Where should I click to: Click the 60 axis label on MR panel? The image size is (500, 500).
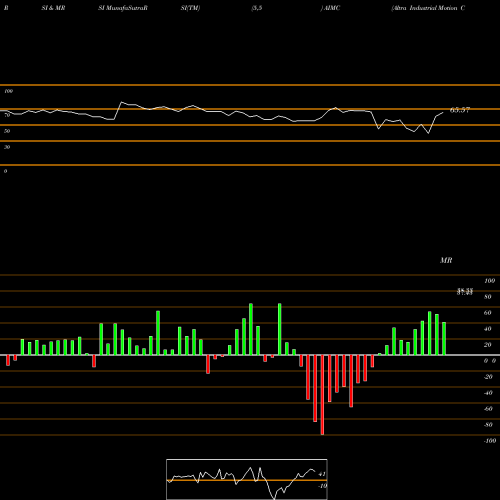[x=488, y=313]
